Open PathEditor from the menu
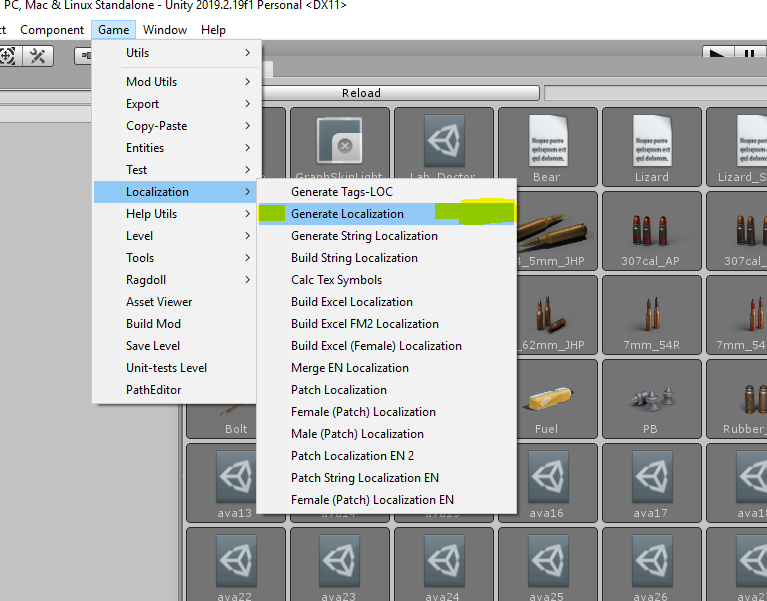Image resolution: width=767 pixels, height=601 pixels. tap(175, 390)
